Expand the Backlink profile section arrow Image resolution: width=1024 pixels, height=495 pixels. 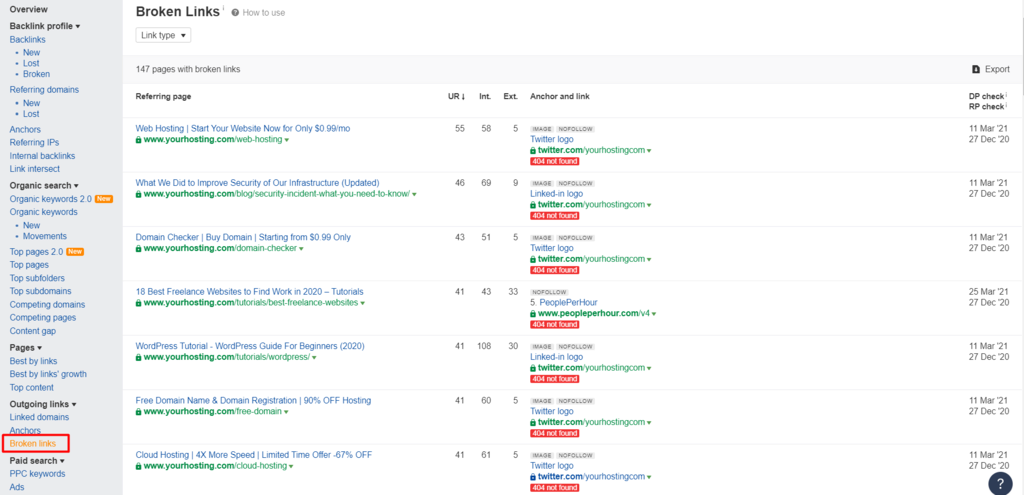coord(78,26)
